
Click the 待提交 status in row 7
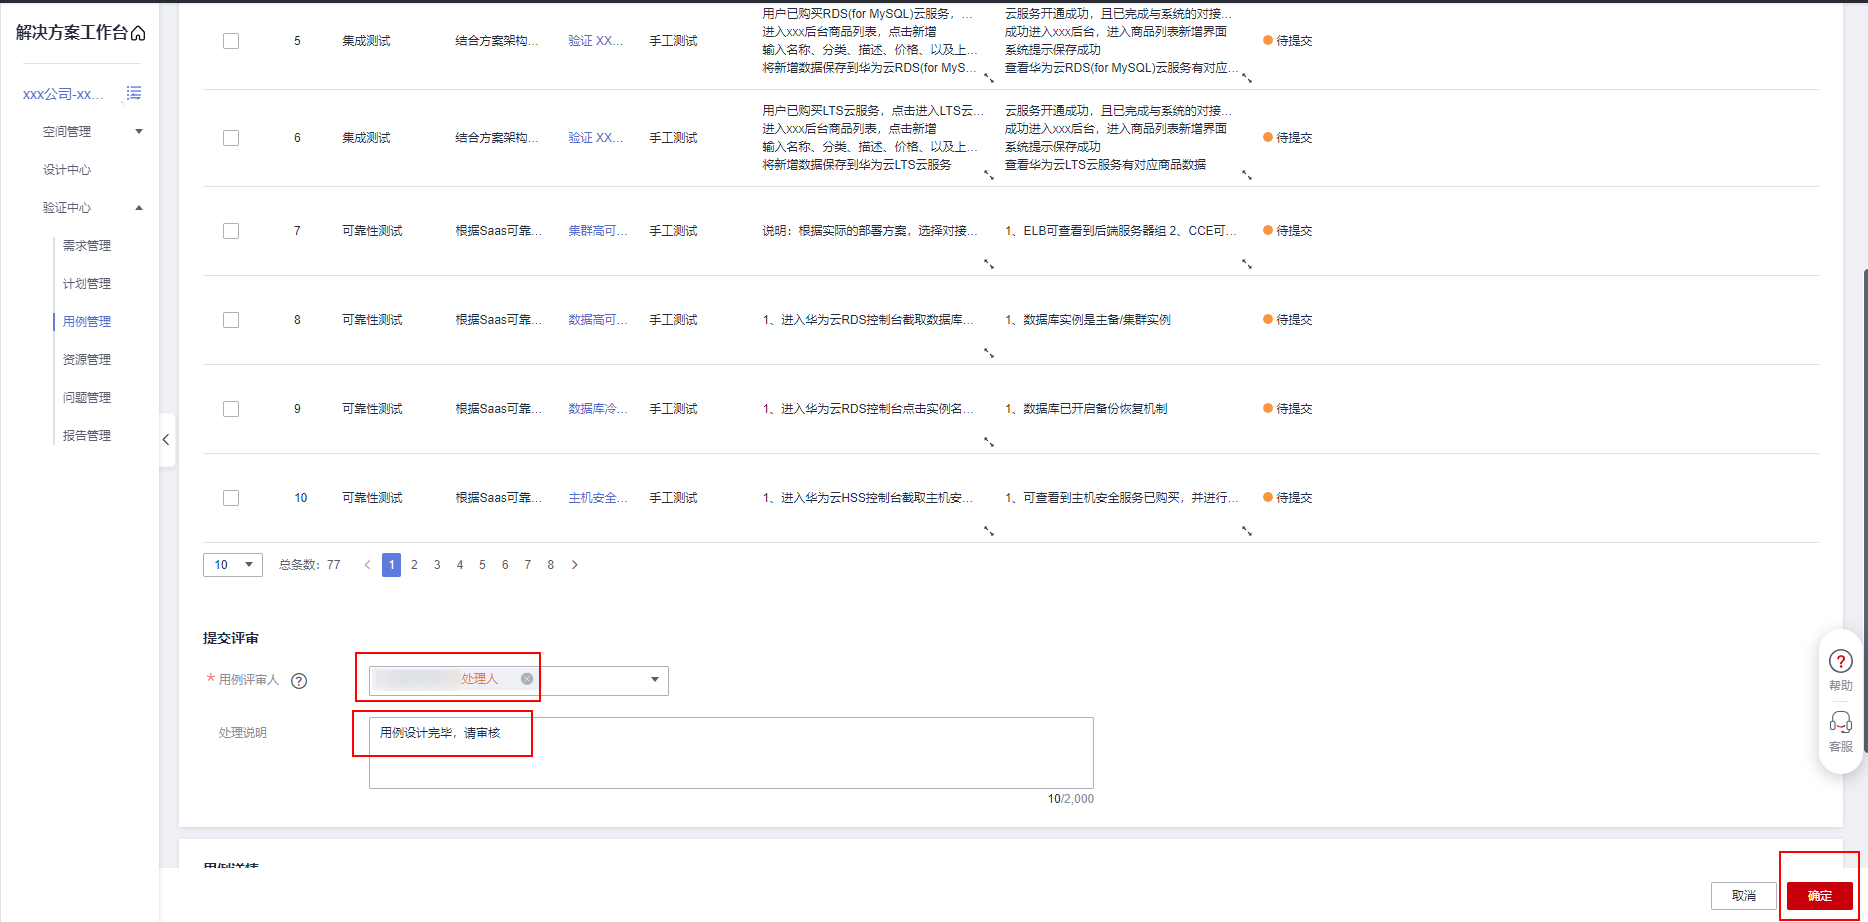click(x=1288, y=231)
